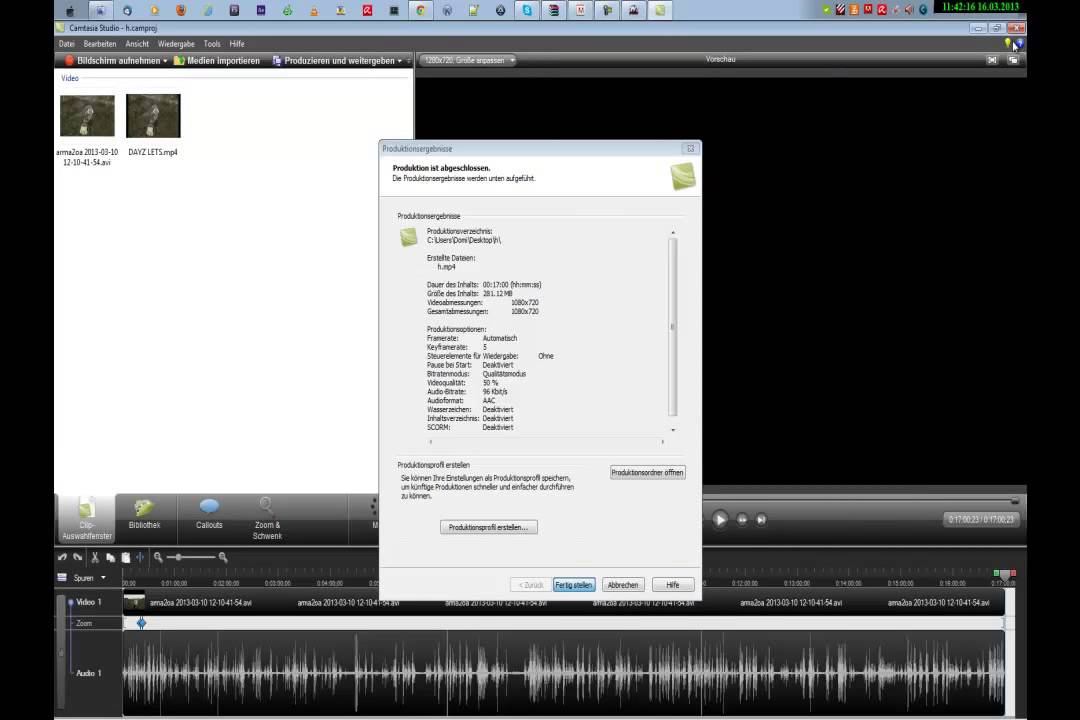1080x720 pixels.
Task: Toggle the Video 1 track lock
Action: (x=70, y=602)
